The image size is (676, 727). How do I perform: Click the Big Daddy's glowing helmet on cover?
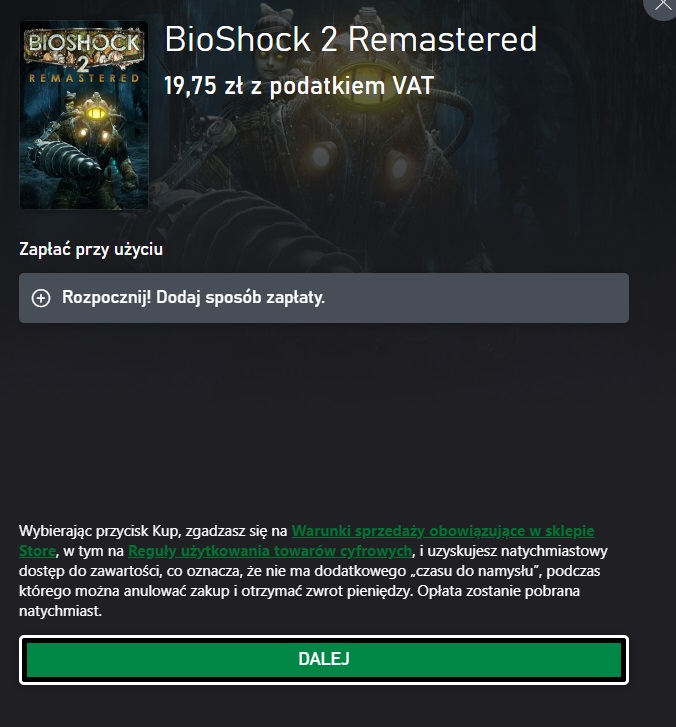(x=96, y=112)
